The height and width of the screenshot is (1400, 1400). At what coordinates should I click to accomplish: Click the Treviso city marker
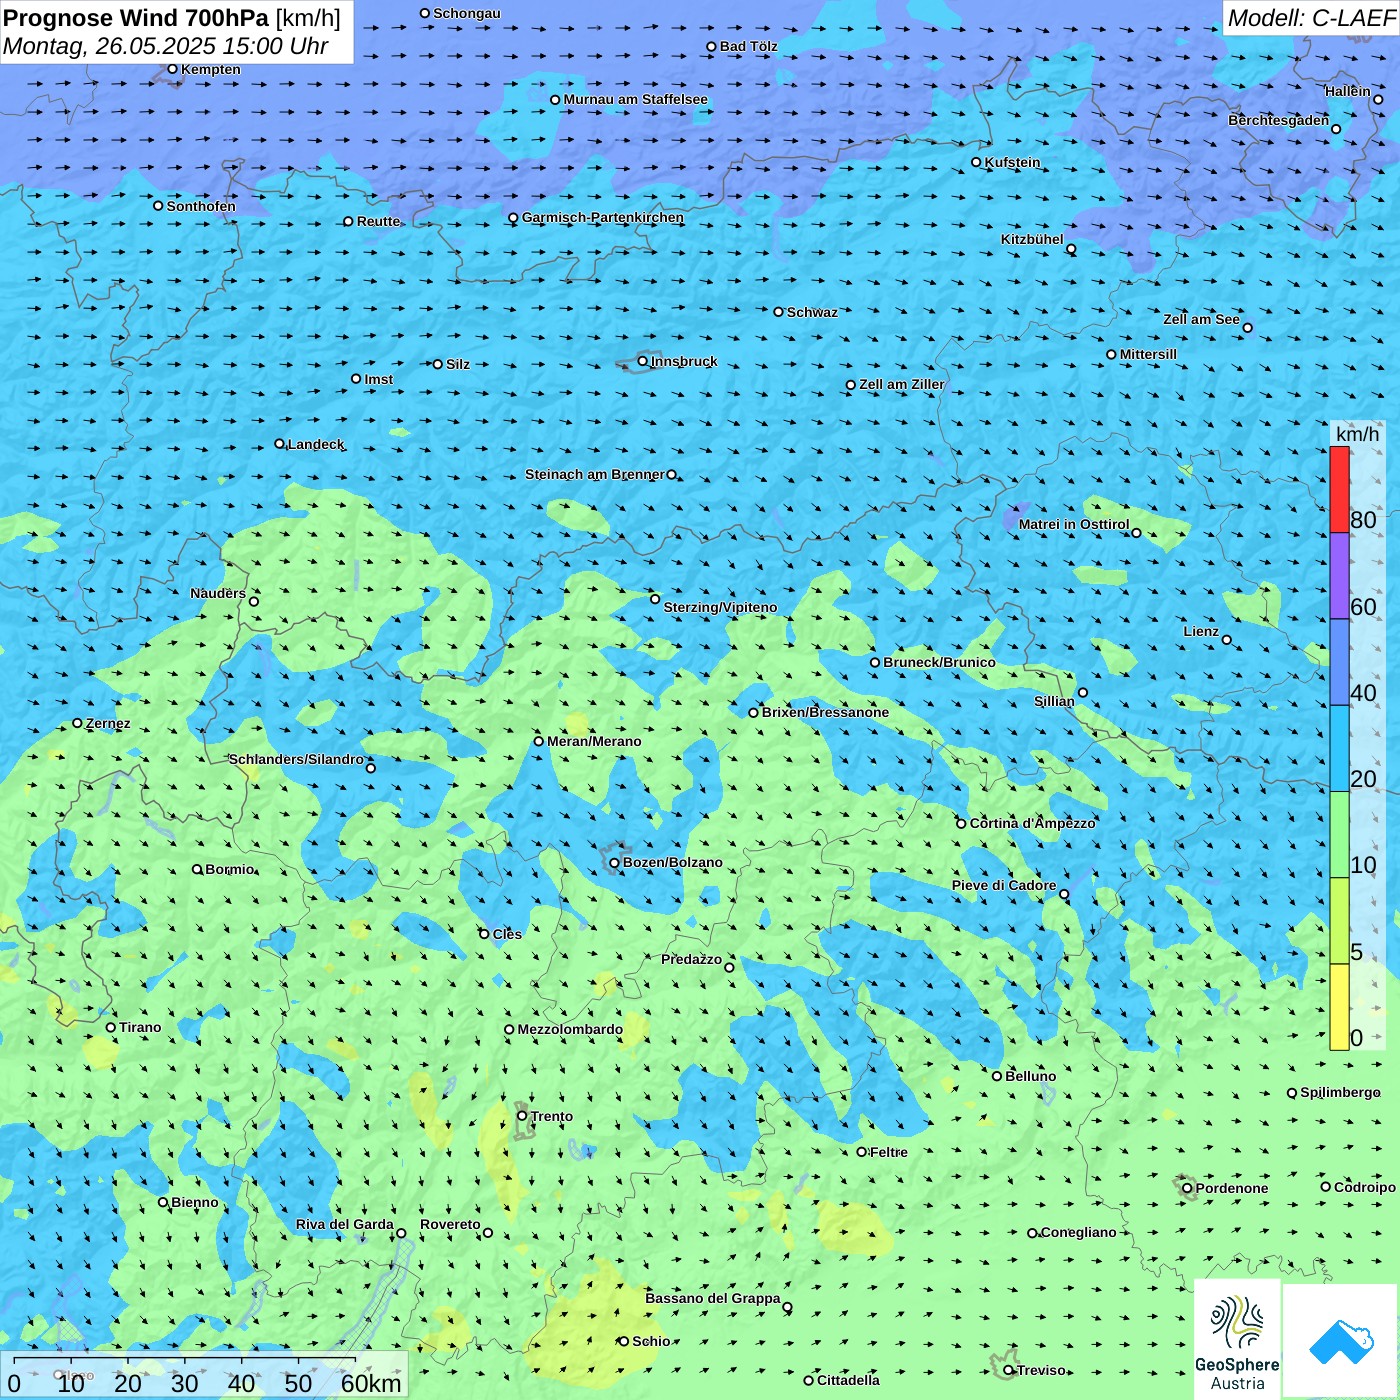click(1008, 1370)
